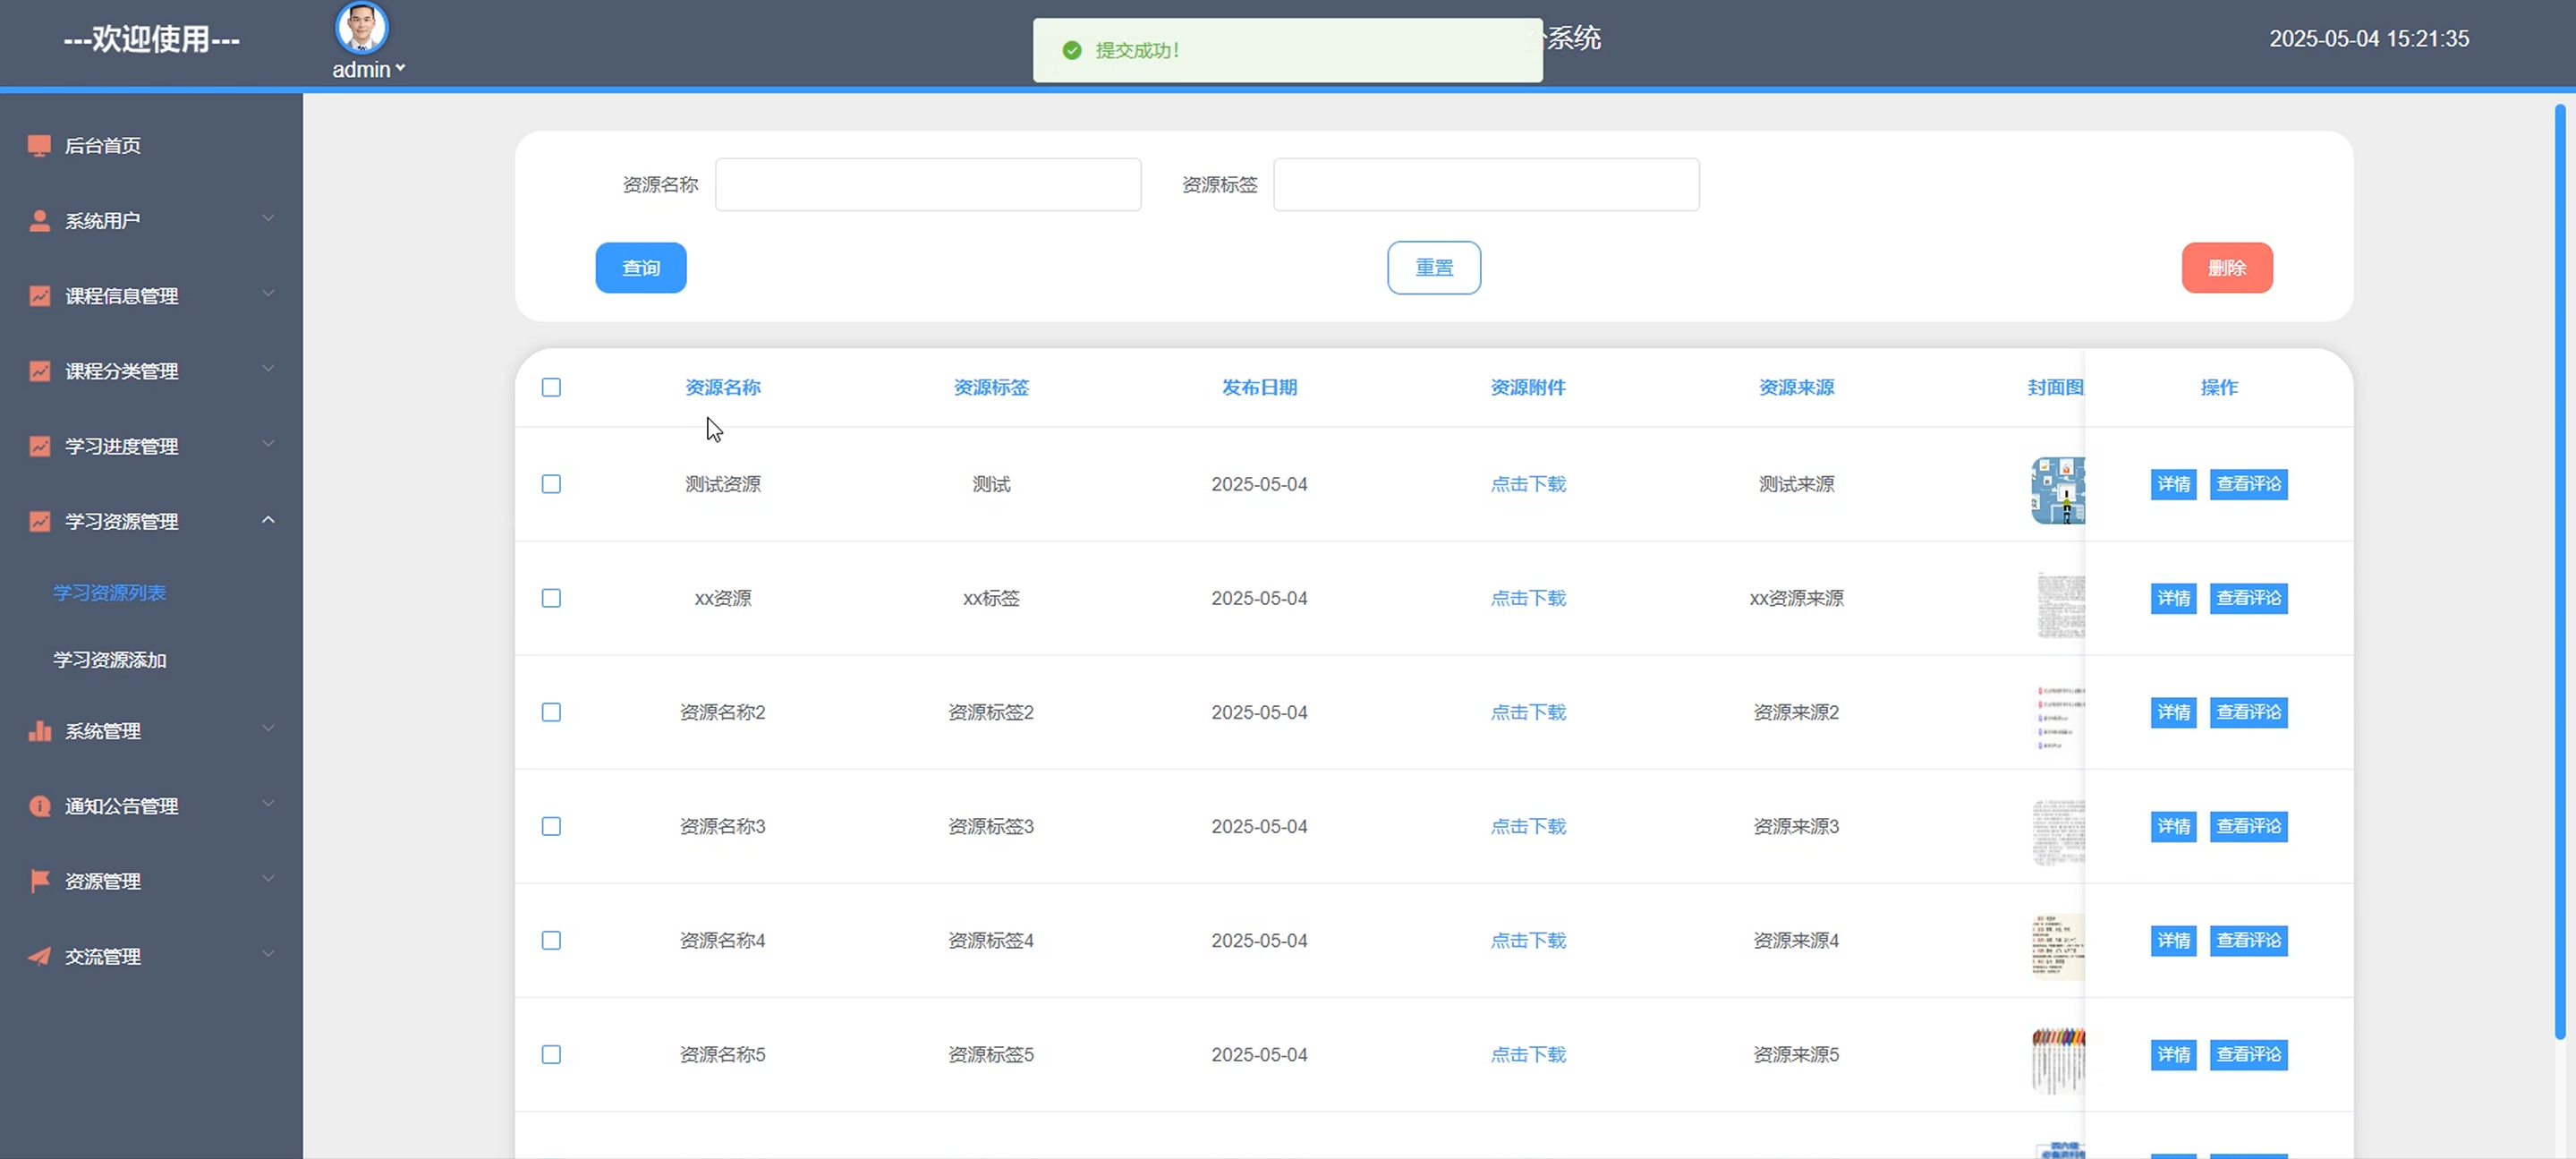2576x1159 pixels.
Task: Click the 交流管理 paper plane icon
Action: [39, 956]
